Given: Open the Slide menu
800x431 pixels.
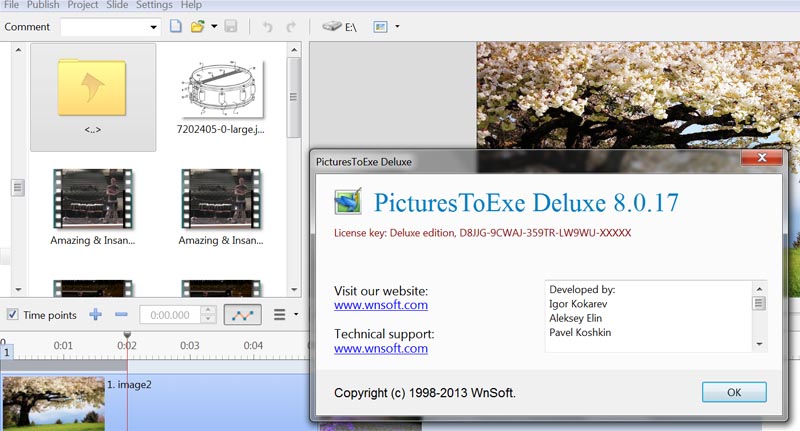Looking at the screenshot, I should pyautogui.click(x=117, y=5).
